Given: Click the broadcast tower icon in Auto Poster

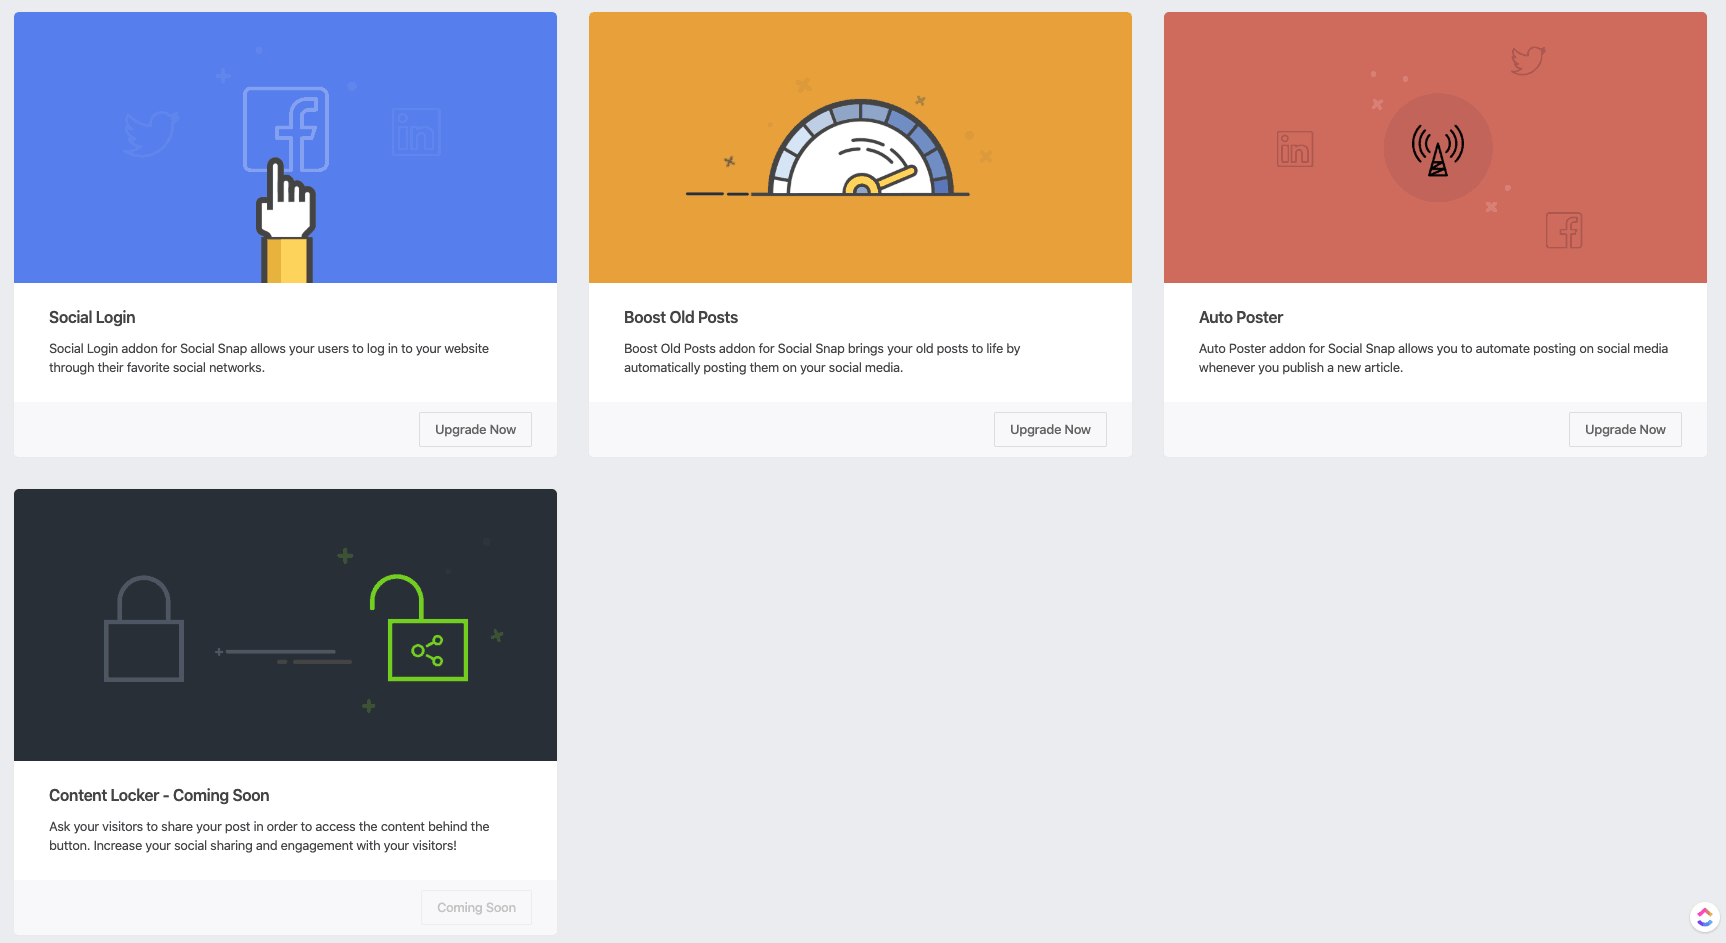Looking at the screenshot, I should (1437, 149).
